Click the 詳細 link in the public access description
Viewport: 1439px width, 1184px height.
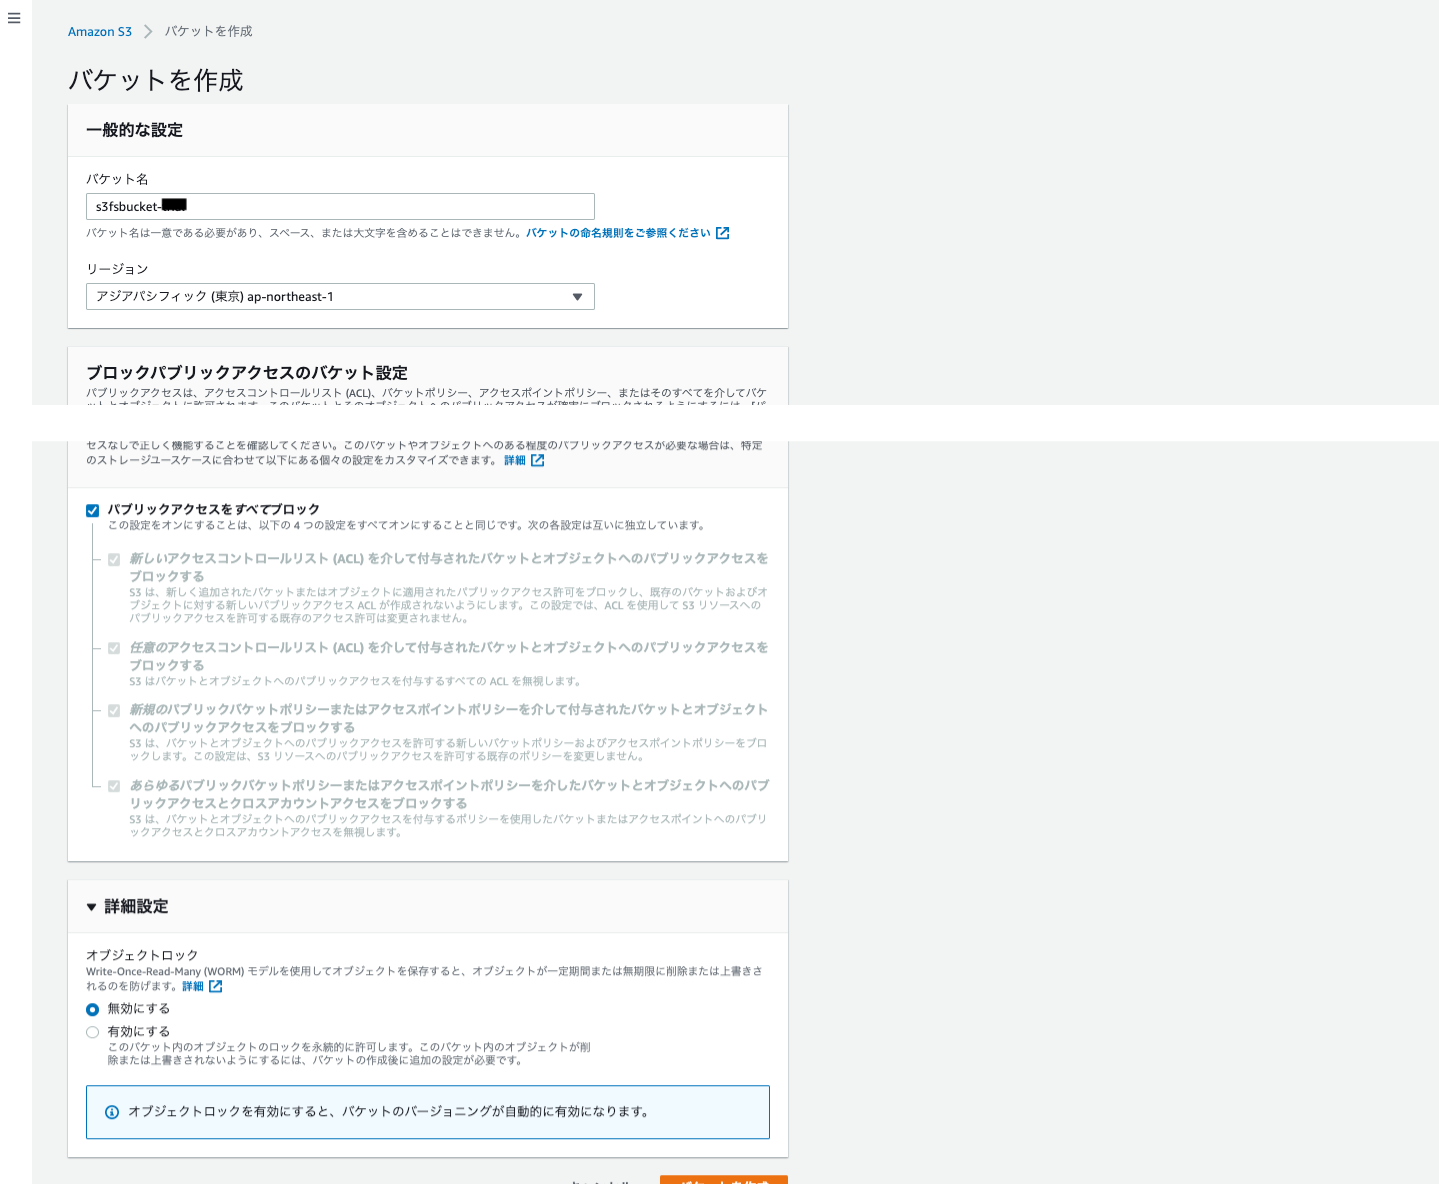click(515, 460)
